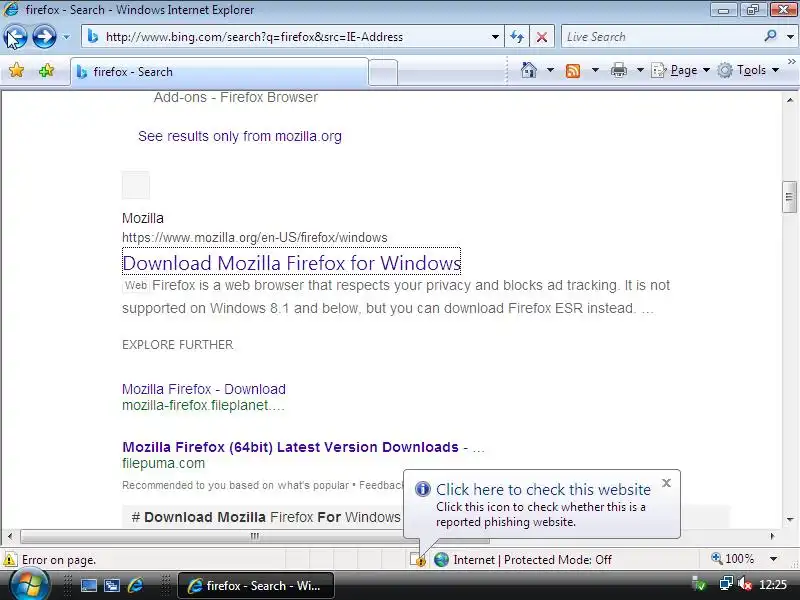Screen dimensions: 800x600
Task: Select the 'firefox - Search' tab
Action: click(x=219, y=72)
